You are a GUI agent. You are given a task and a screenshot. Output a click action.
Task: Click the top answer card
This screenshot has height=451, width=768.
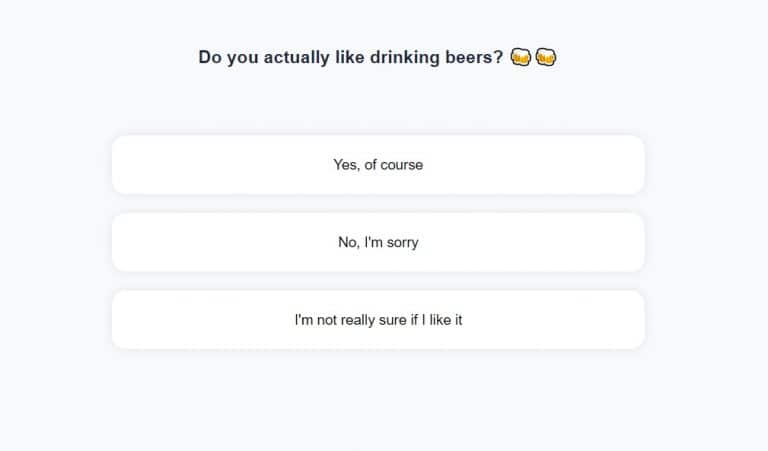(x=378, y=165)
